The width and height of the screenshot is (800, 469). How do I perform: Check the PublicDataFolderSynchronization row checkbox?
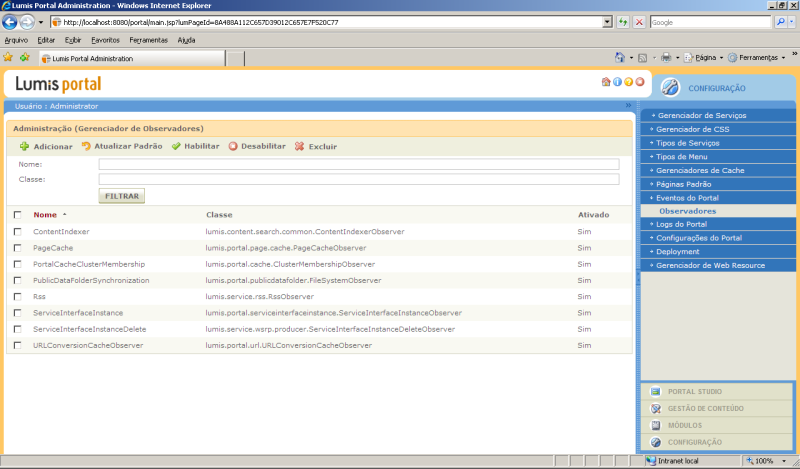(x=17, y=280)
